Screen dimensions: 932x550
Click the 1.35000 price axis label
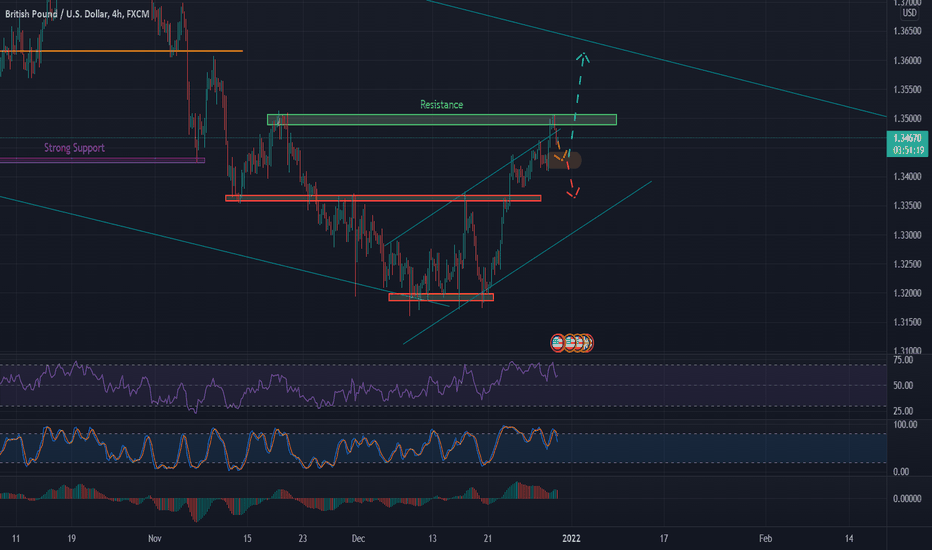[907, 119]
